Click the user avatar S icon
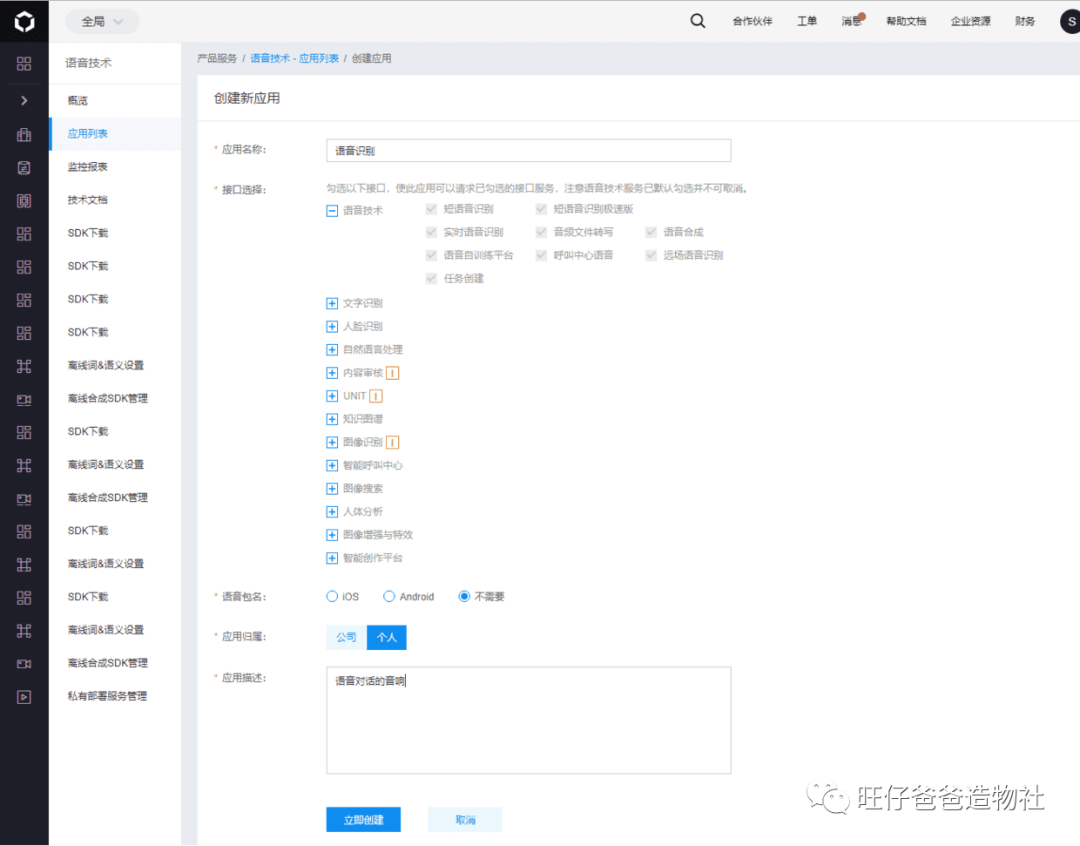Viewport: 1080px width, 846px height. coord(1070,21)
